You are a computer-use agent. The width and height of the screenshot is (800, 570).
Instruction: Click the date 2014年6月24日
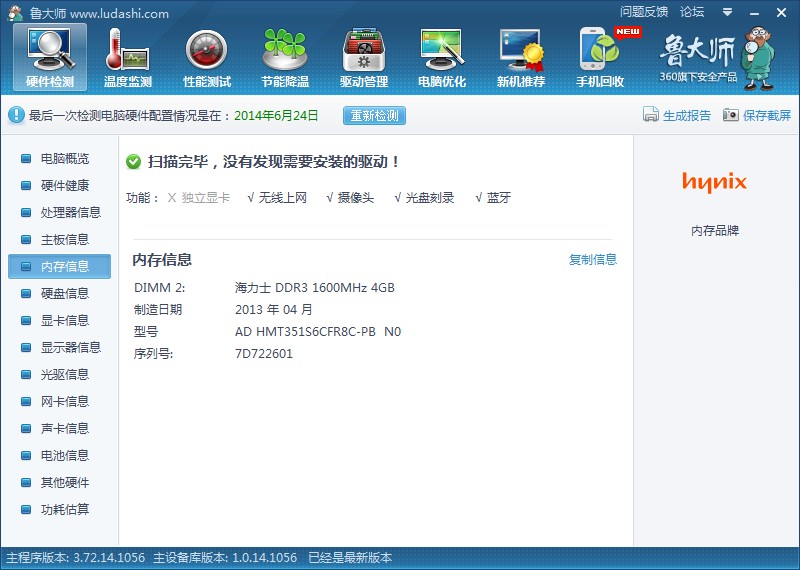click(276, 115)
